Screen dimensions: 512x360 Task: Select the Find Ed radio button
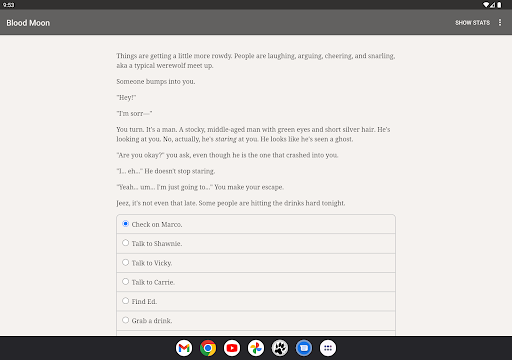(125, 301)
